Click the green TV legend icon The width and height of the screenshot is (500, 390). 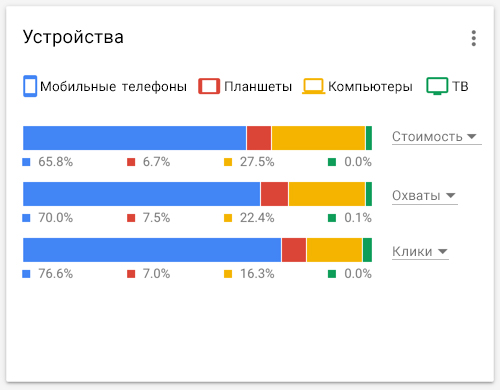(x=437, y=86)
